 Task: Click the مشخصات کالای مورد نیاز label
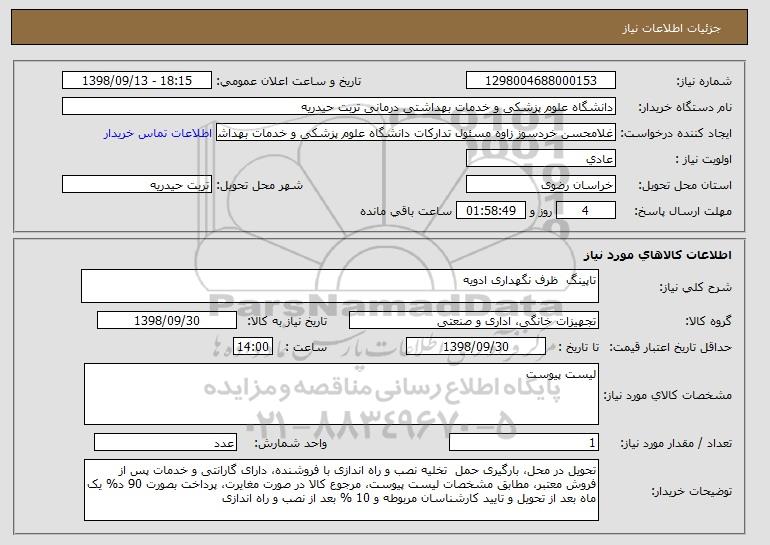[667, 395]
